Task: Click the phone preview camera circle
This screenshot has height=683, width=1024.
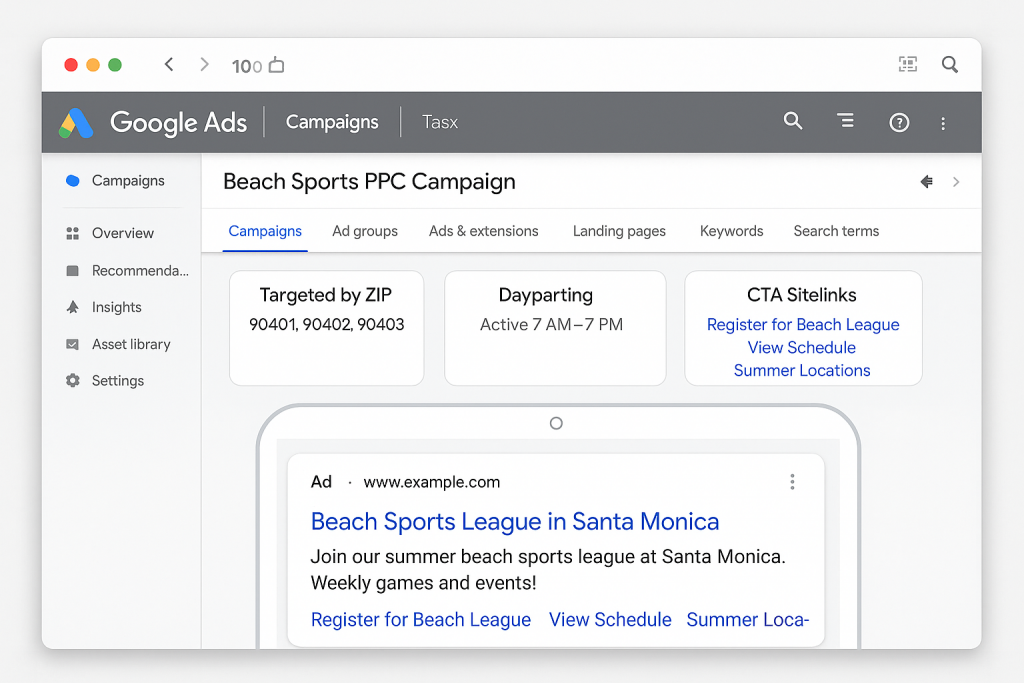Action: point(556,423)
